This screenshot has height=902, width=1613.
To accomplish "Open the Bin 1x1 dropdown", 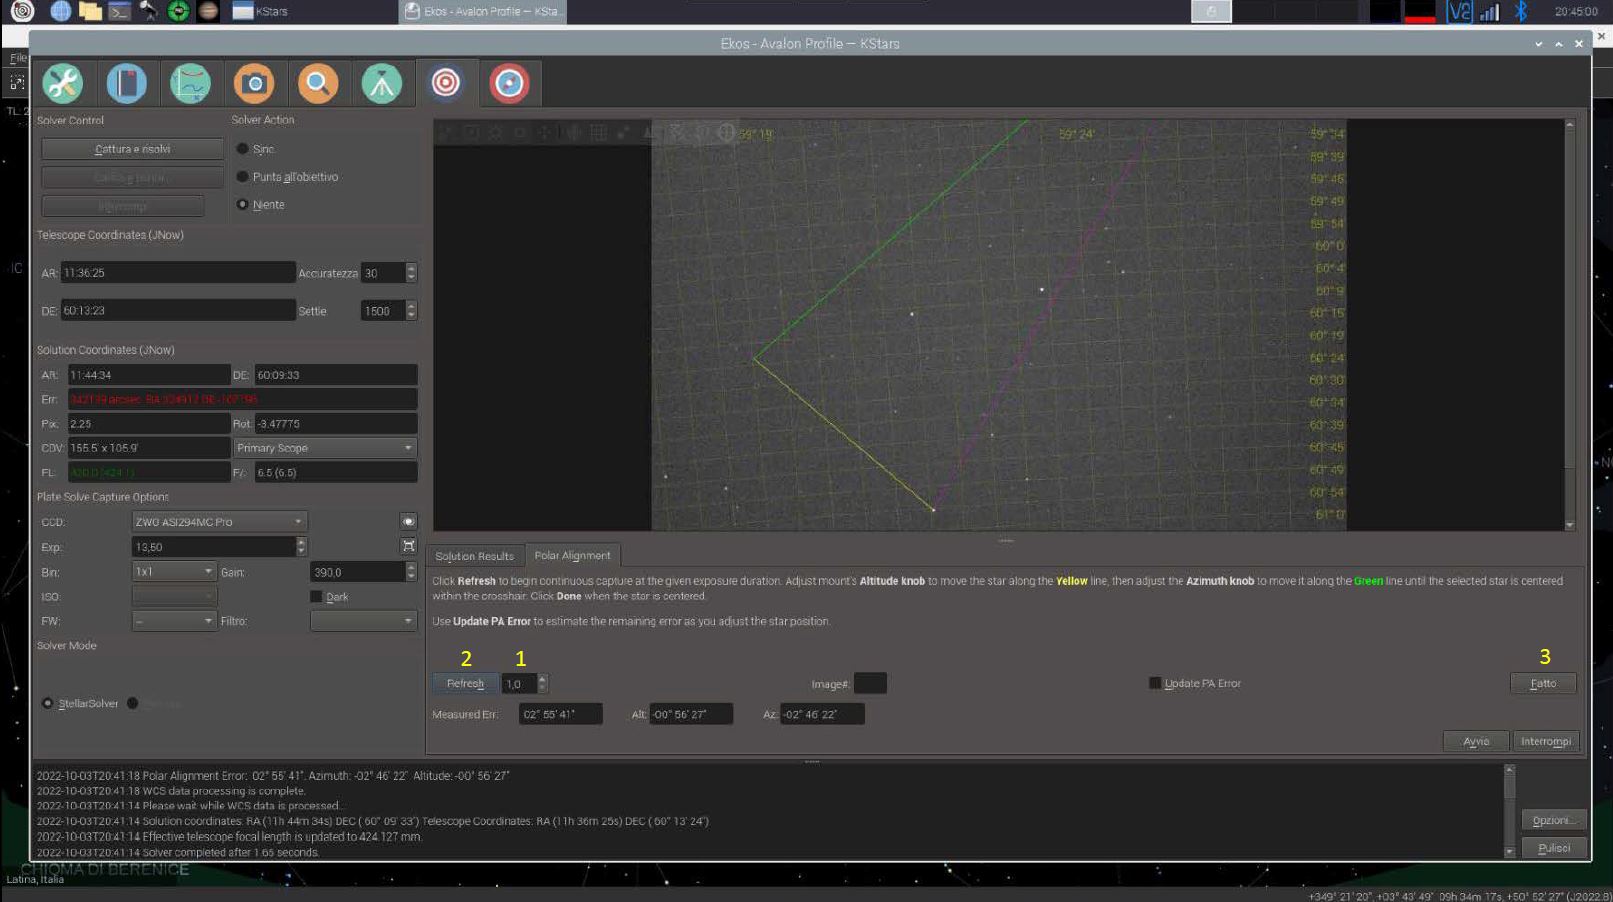I will pyautogui.click(x=174, y=572).
